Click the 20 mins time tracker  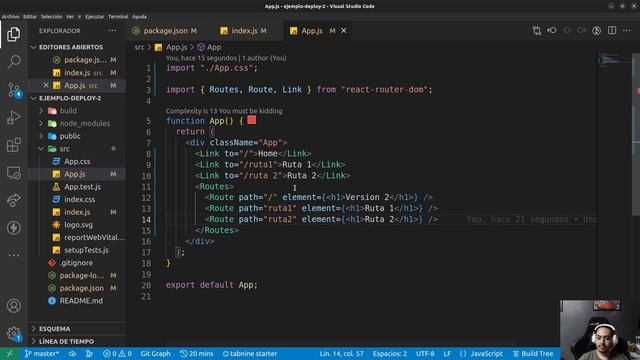(x=197, y=354)
